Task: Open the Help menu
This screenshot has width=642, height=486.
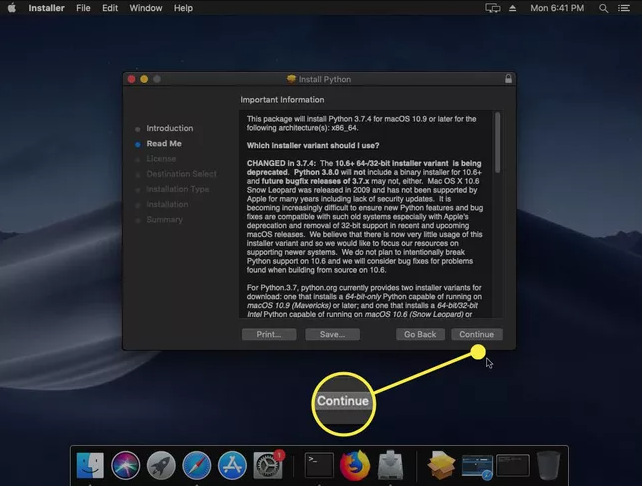Action: tap(183, 8)
